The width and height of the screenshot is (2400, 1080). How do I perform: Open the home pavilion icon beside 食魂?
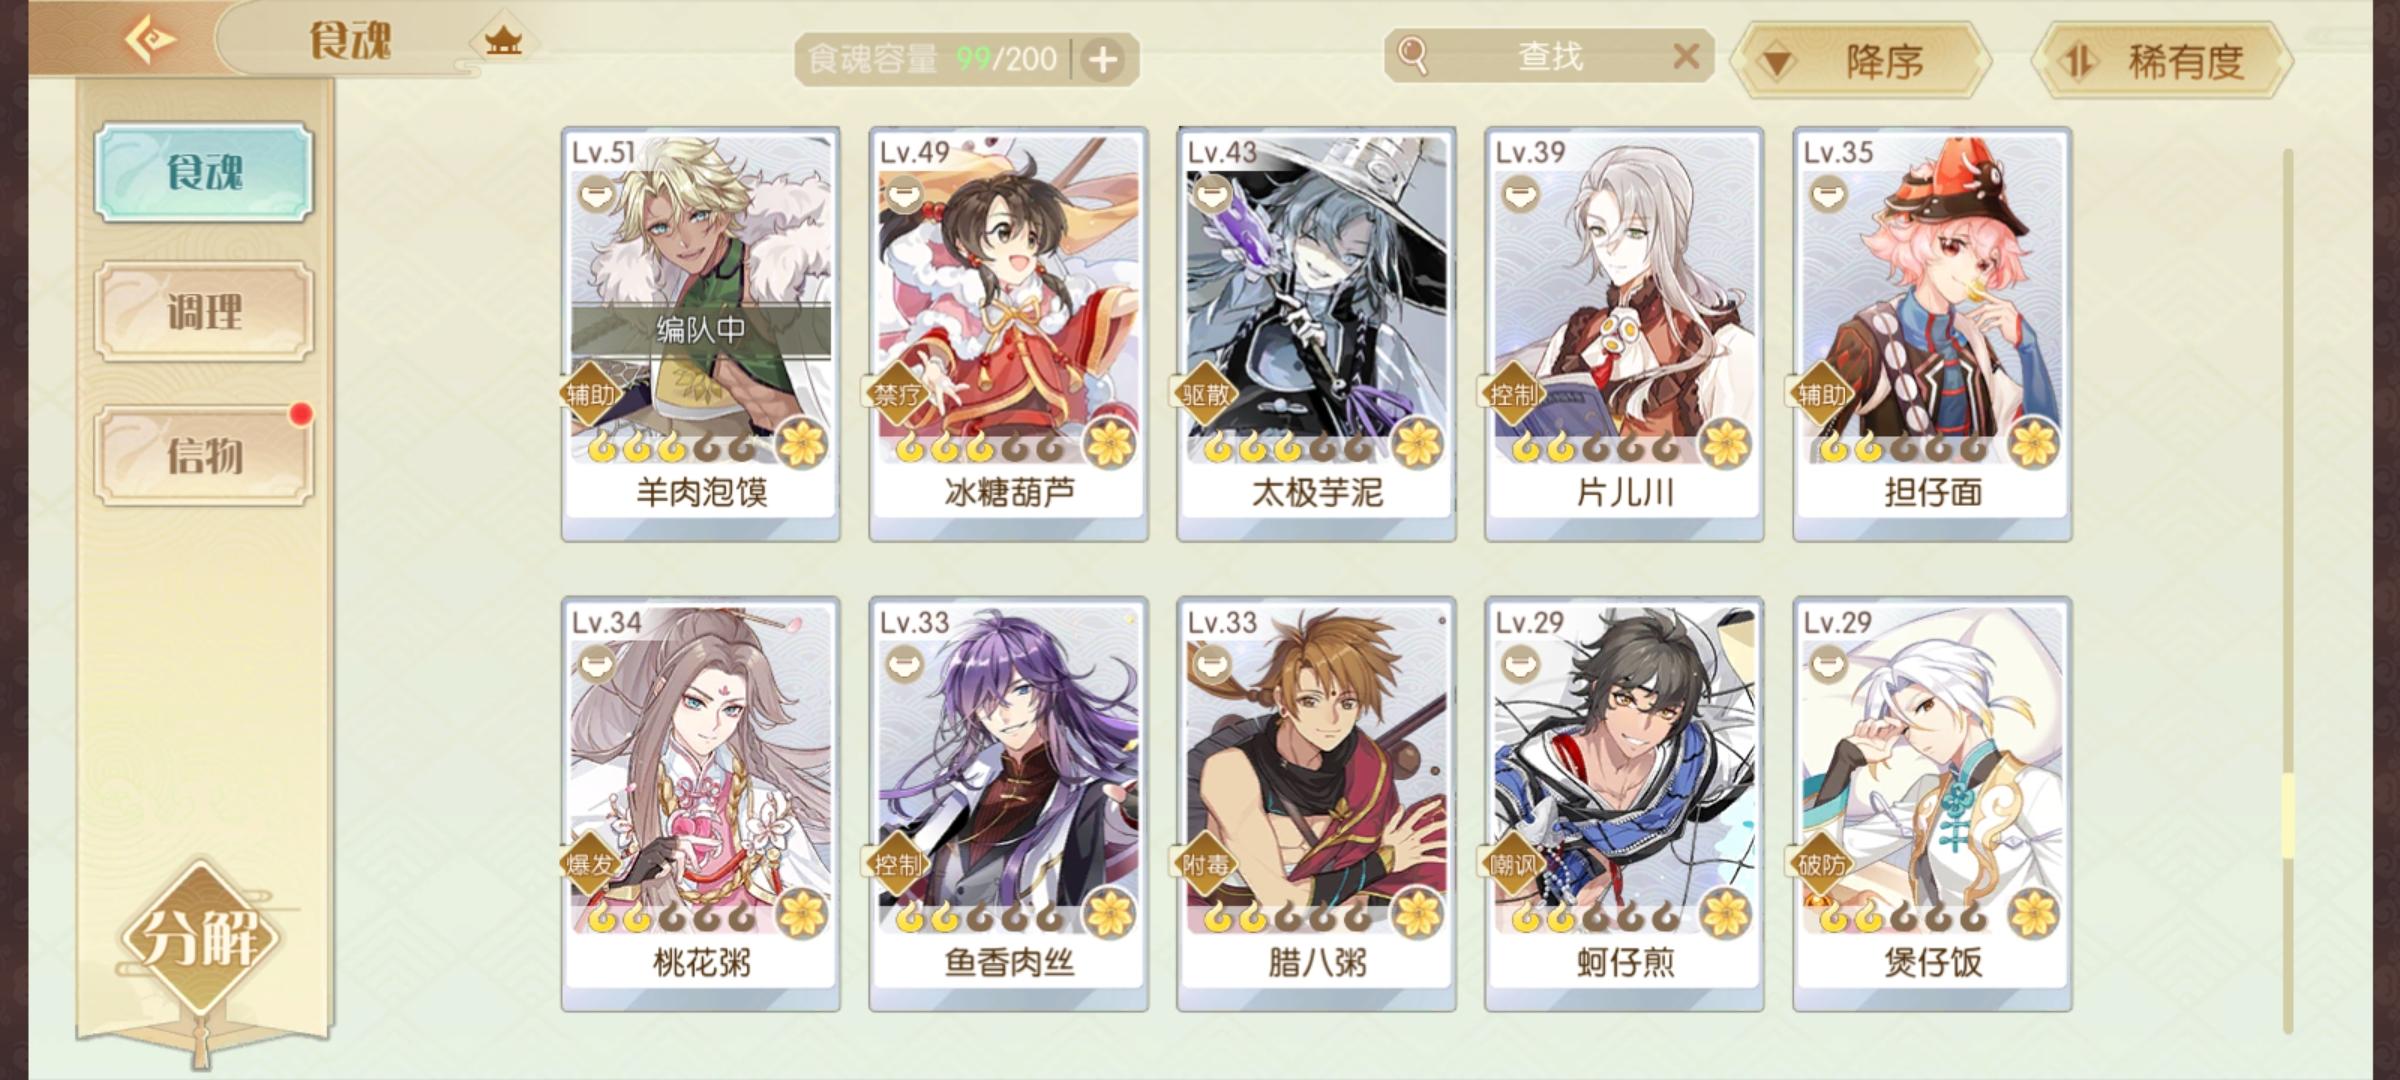point(503,42)
